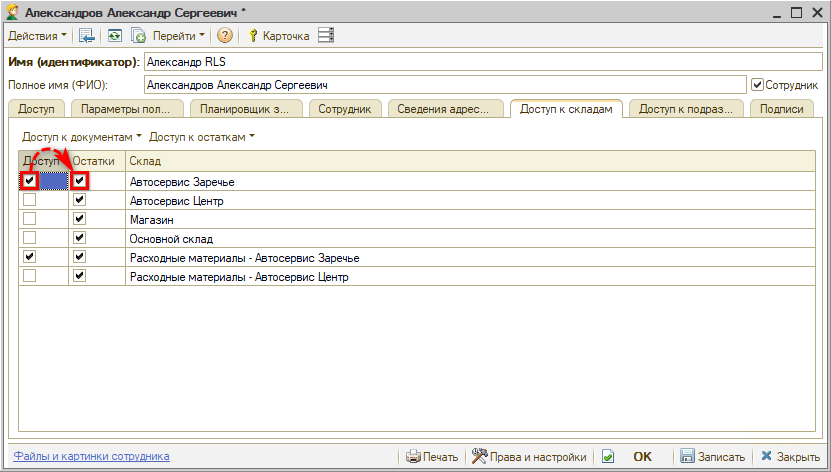Click the help question mark icon
The width and height of the screenshot is (831, 472).
click(225, 36)
